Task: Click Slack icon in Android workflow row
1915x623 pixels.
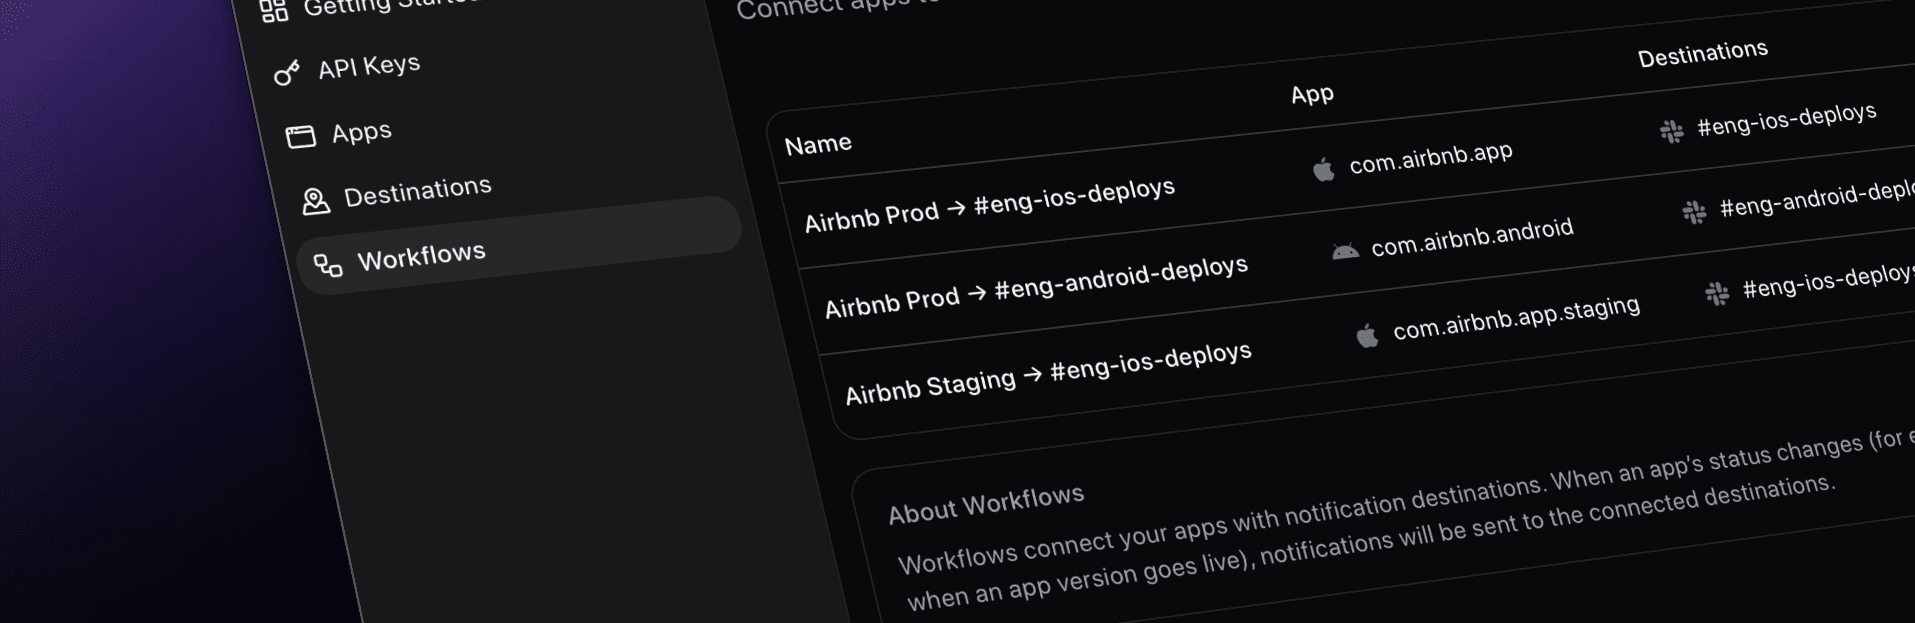Action: 1694,211
